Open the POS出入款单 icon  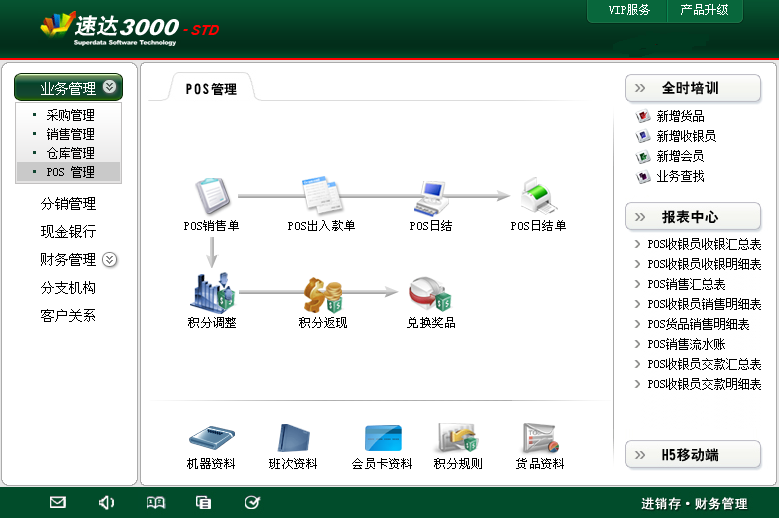coord(322,194)
